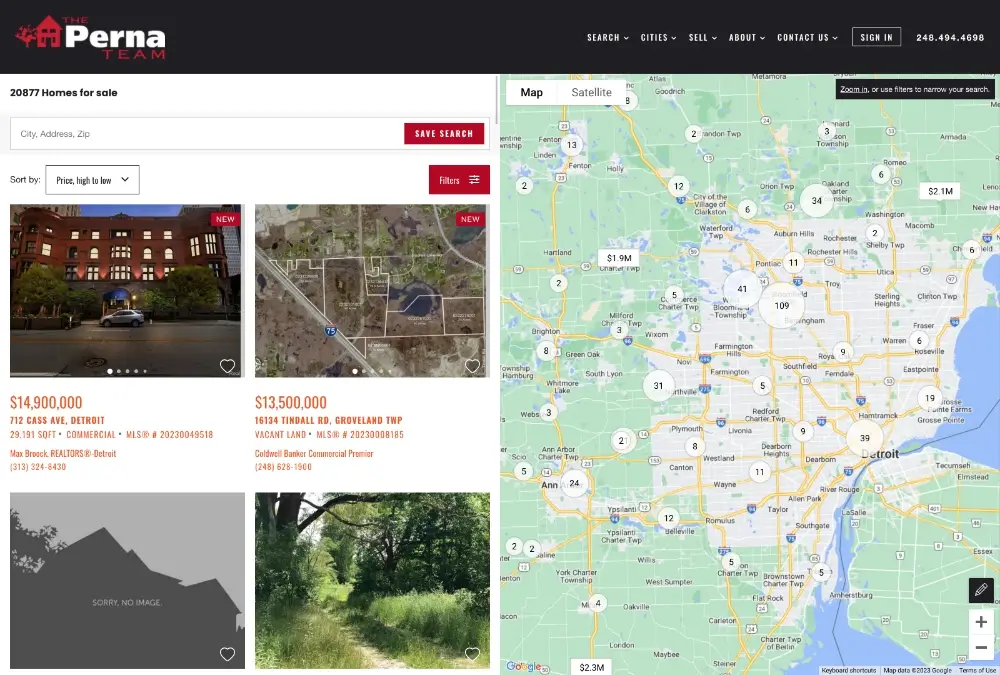Expand the Cities menu
The width and height of the screenshot is (1000, 675).
coord(658,38)
